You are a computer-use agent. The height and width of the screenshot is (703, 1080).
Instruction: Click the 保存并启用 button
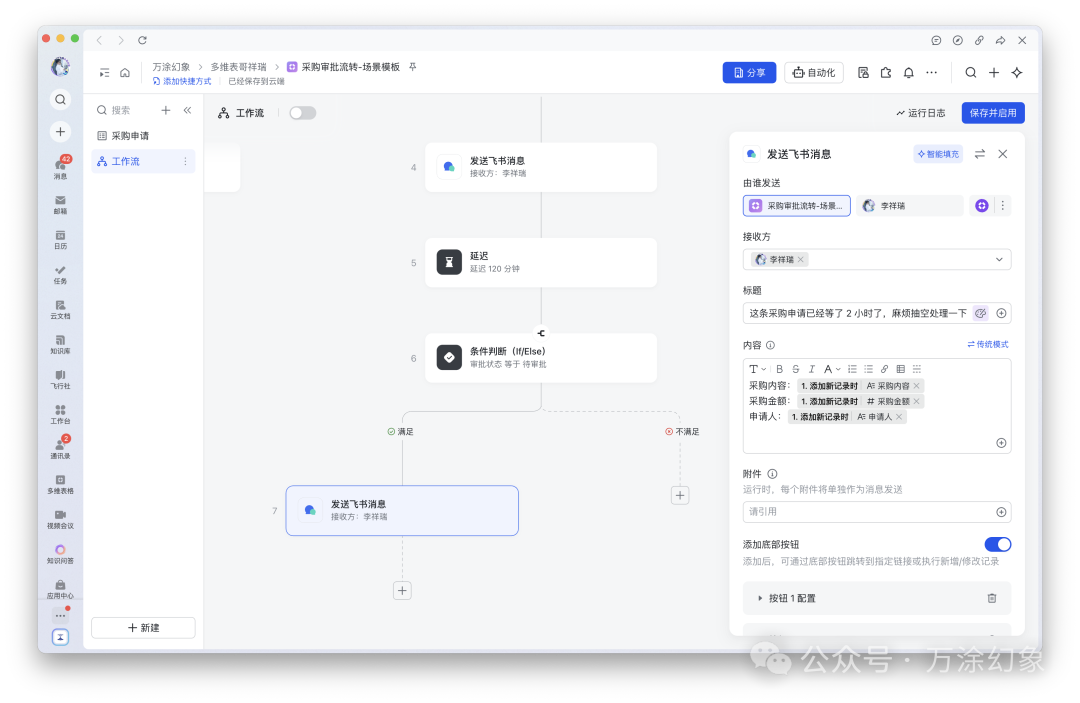[x=992, y=112]
